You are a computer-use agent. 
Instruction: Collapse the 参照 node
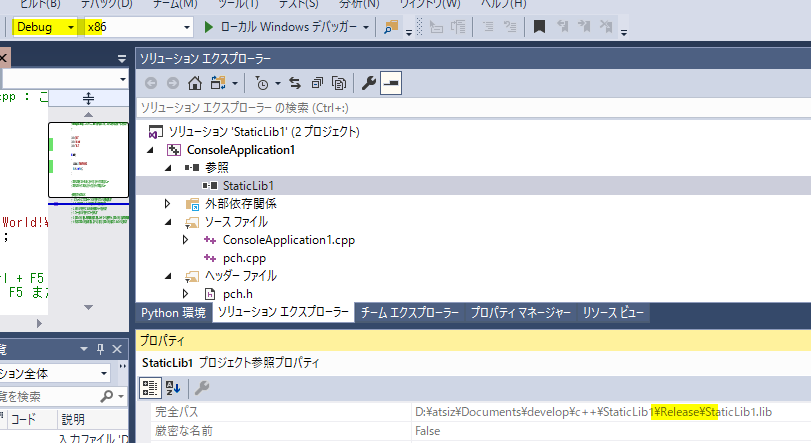[x=168, y=168]
